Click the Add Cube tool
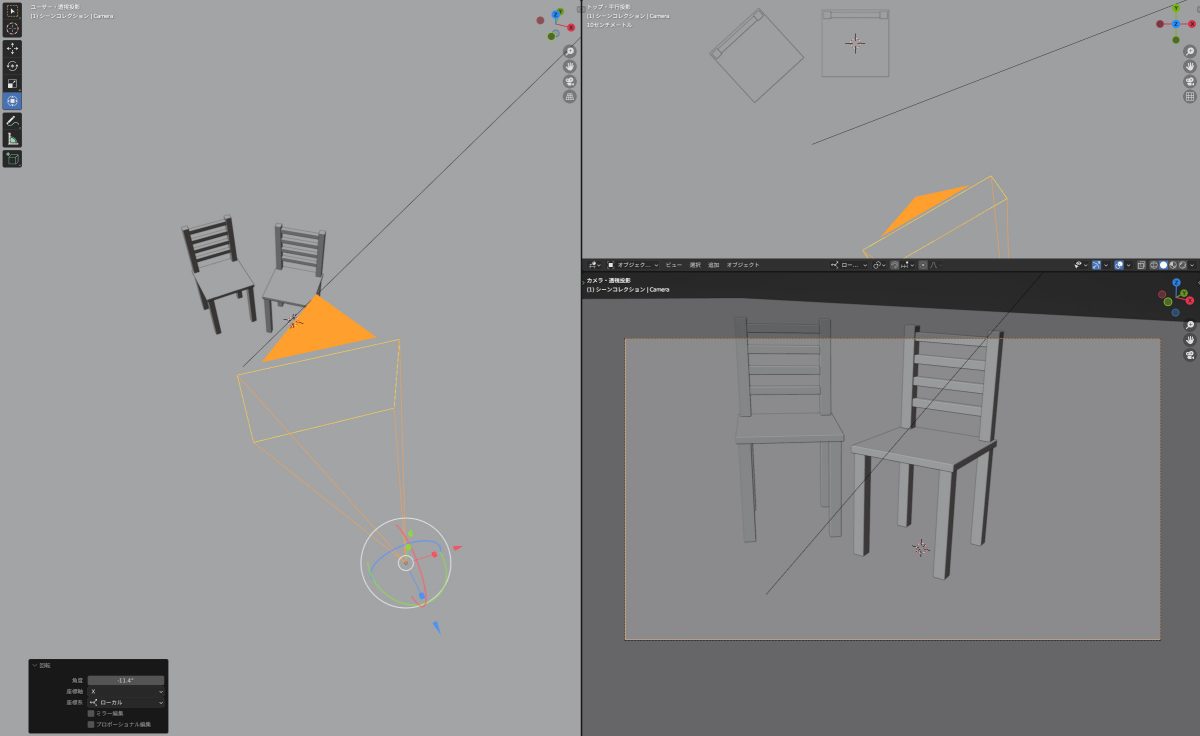Screen dimensions: 1200x736 tap(12, 159)
